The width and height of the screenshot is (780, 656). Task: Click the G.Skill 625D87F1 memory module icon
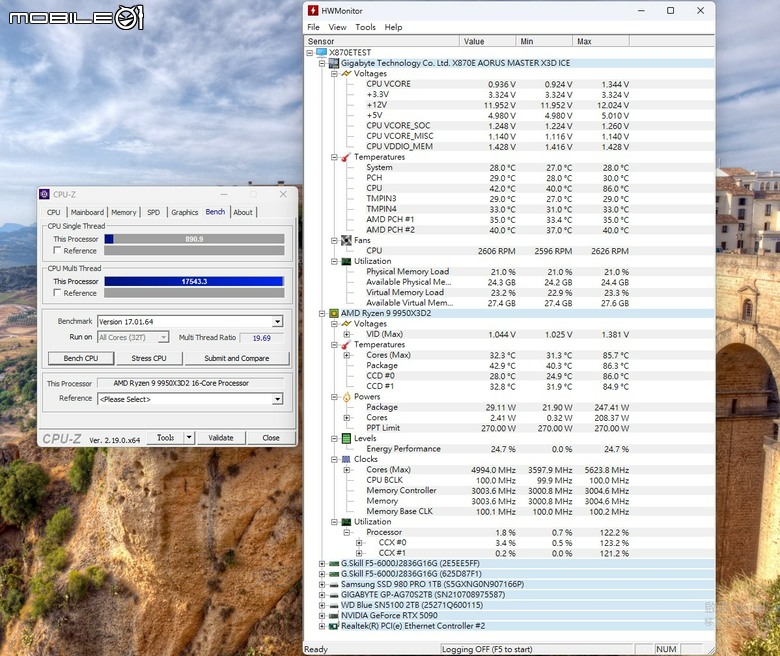pyautogui.click(x=334, y=574)
